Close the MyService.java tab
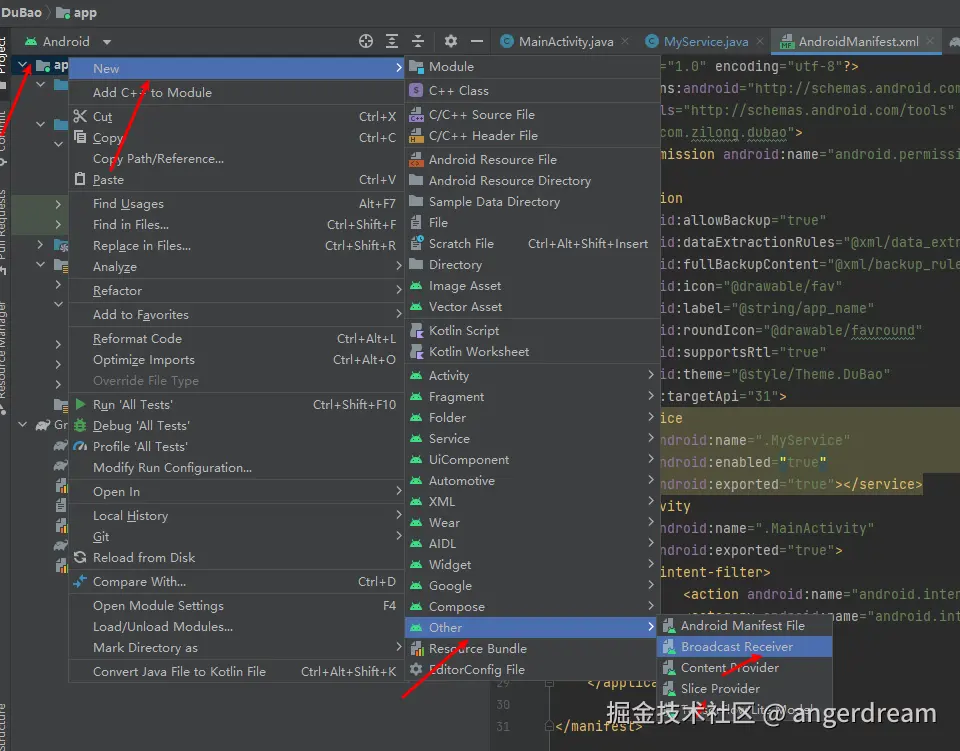Screen dimensions: 960x751 point(760,41)
